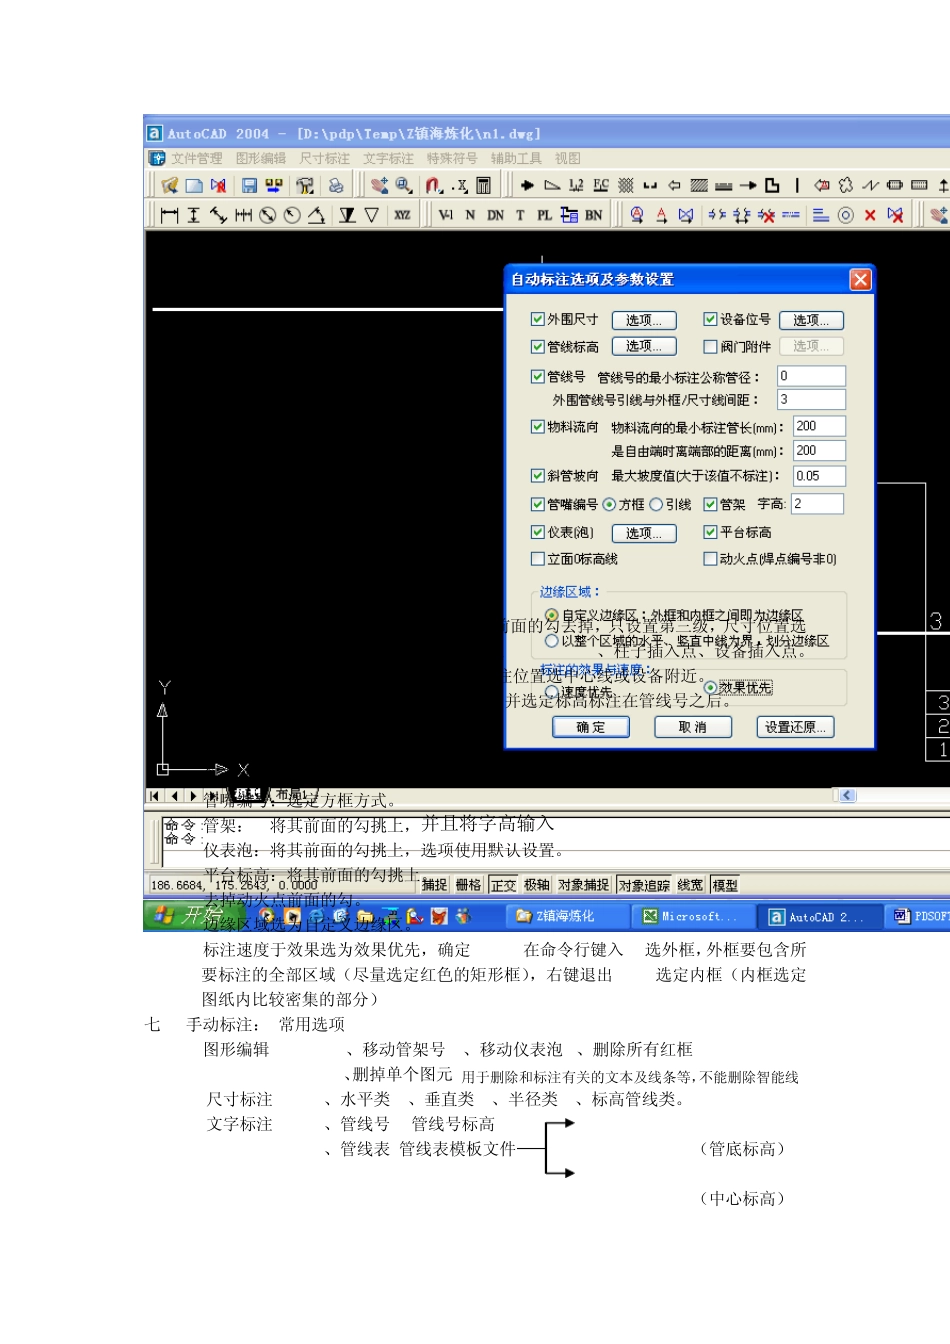
Task: Toggle the 平台标高 checkbox
Action: (710, 532)
